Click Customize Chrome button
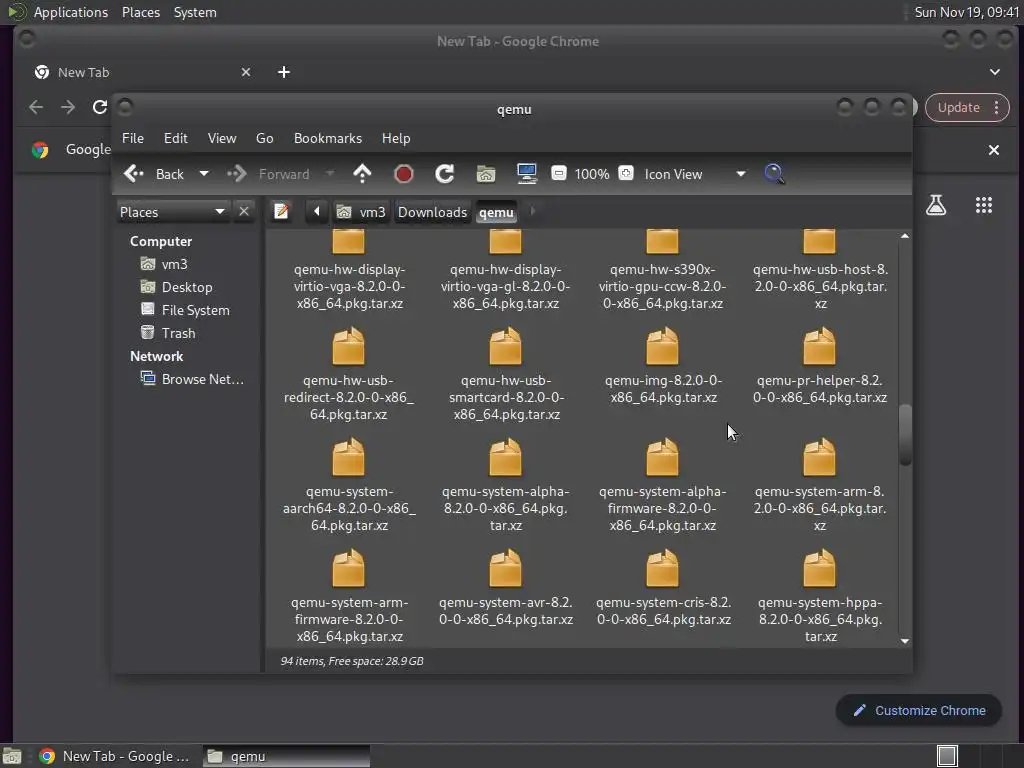Screen dimensions: 1024x768 [919, 711]
